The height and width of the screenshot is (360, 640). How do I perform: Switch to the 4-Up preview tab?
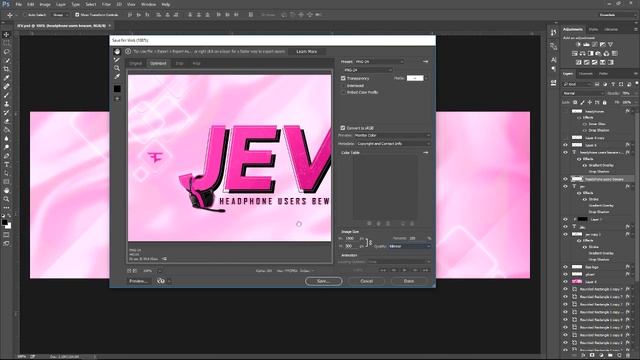click(196, 63)
